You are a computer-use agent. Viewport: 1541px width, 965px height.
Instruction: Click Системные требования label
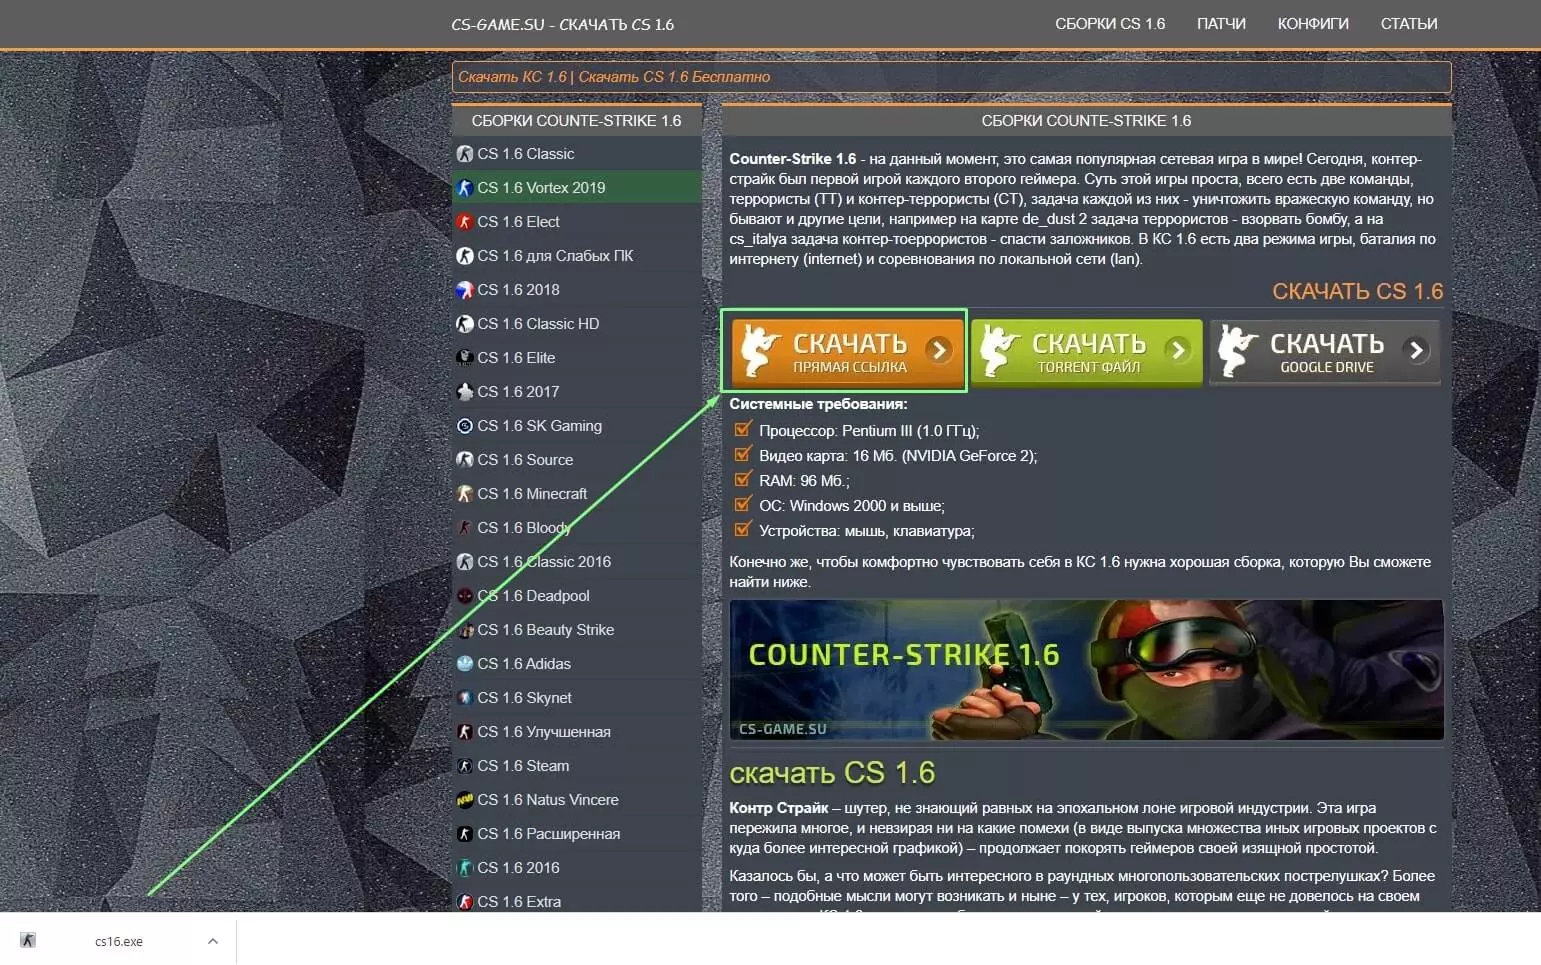click(x=818, y=405)
